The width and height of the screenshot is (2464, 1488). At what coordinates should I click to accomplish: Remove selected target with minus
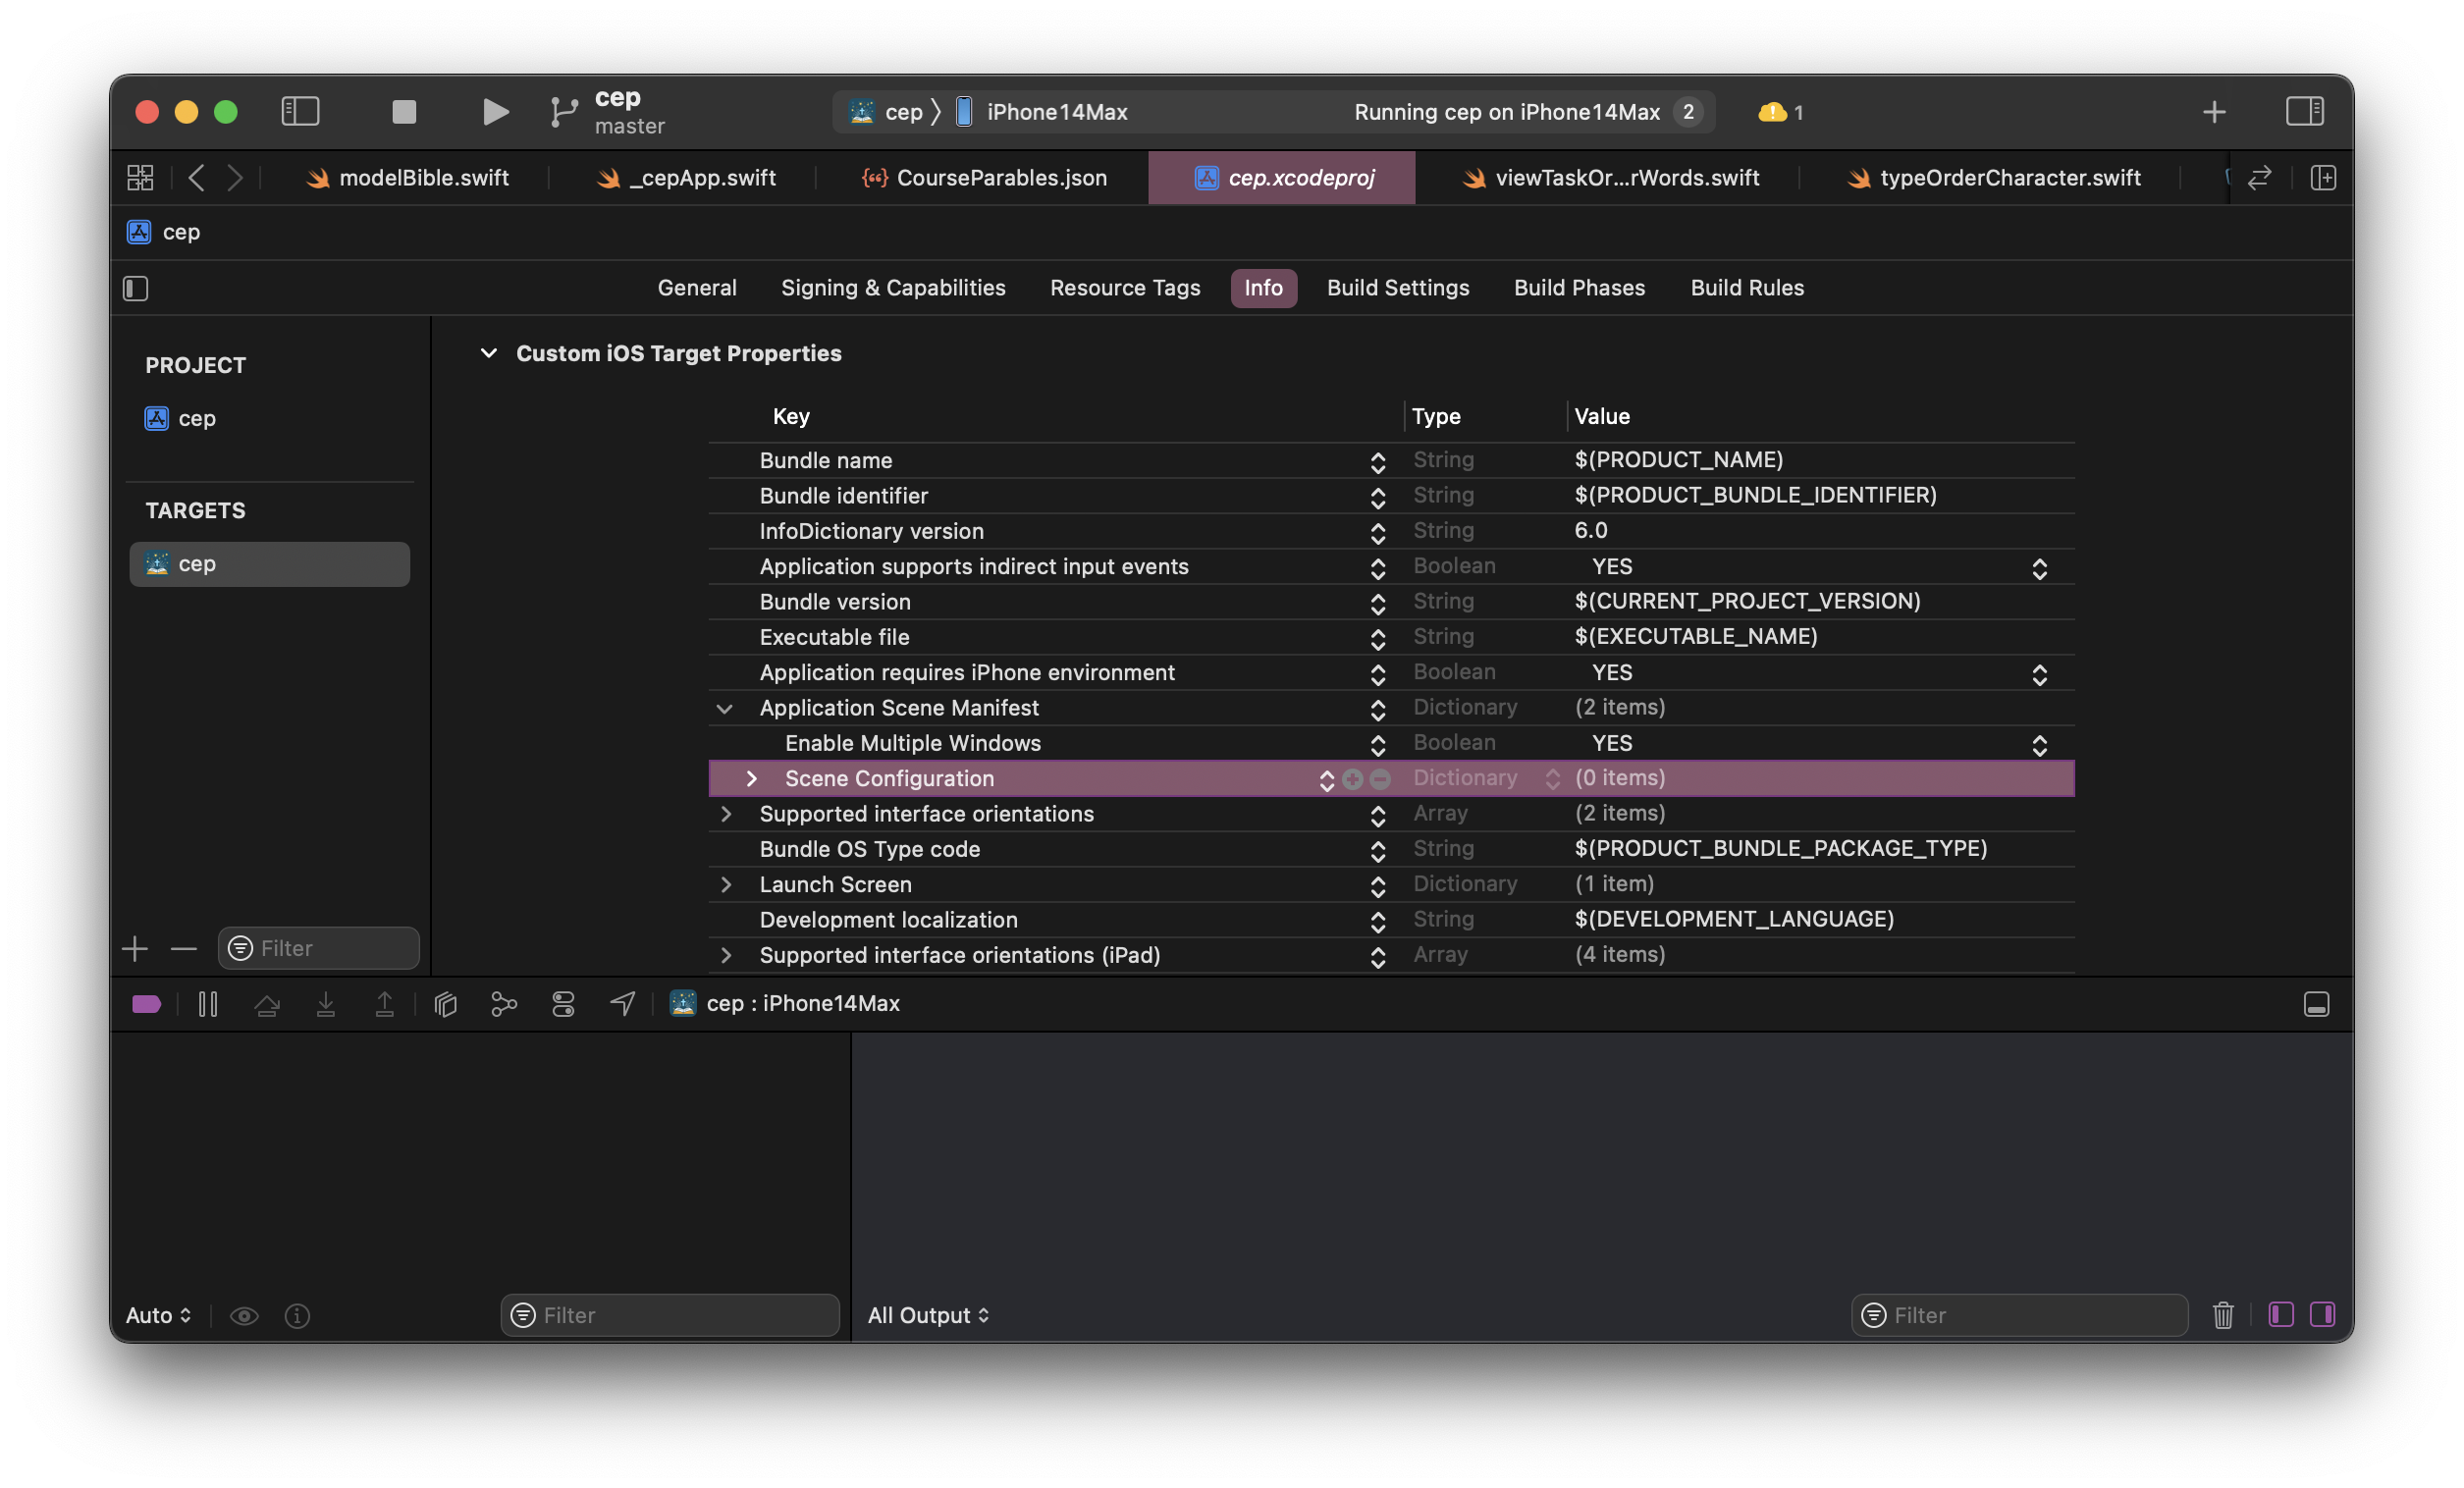[183, 948]
